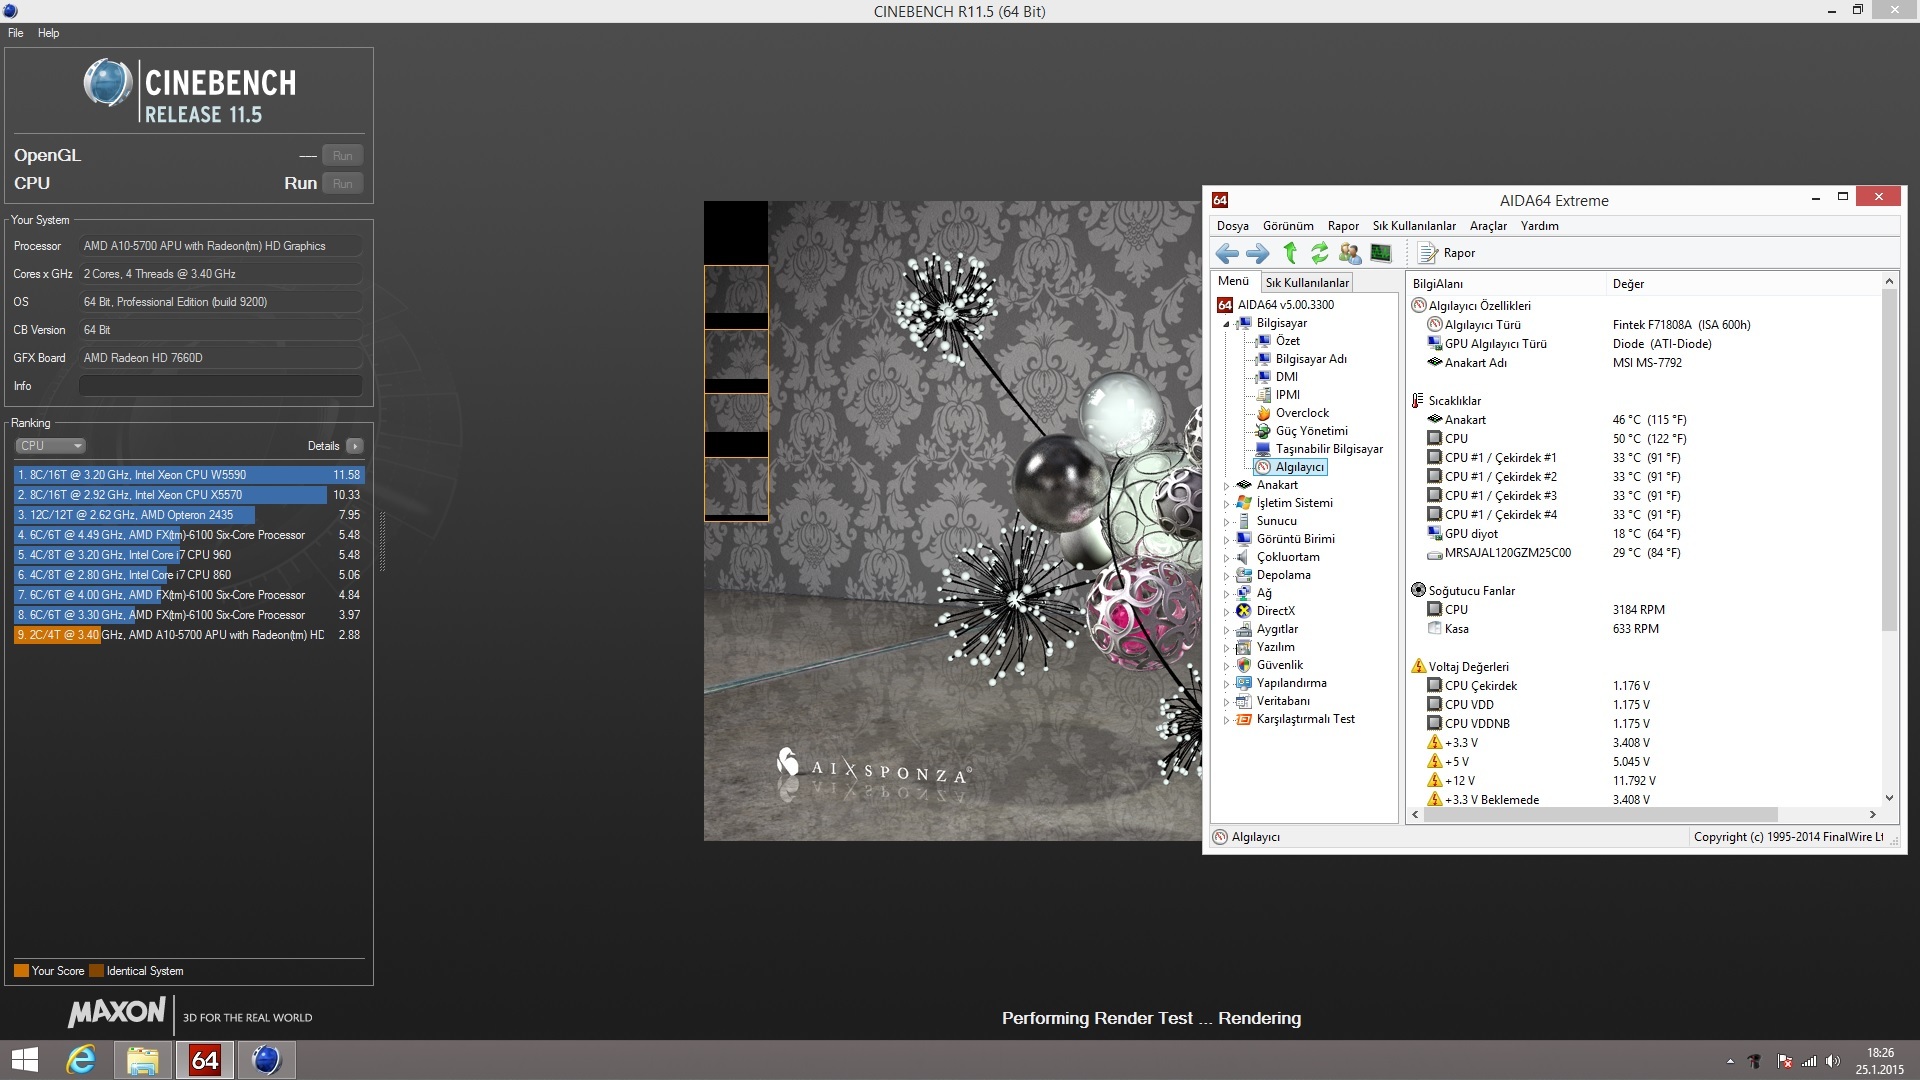The width and height of the screenshot is (1920, 1080).
Task: Open the Araçlar menu
Action: pyautogui.click(x=1488, y=226)
